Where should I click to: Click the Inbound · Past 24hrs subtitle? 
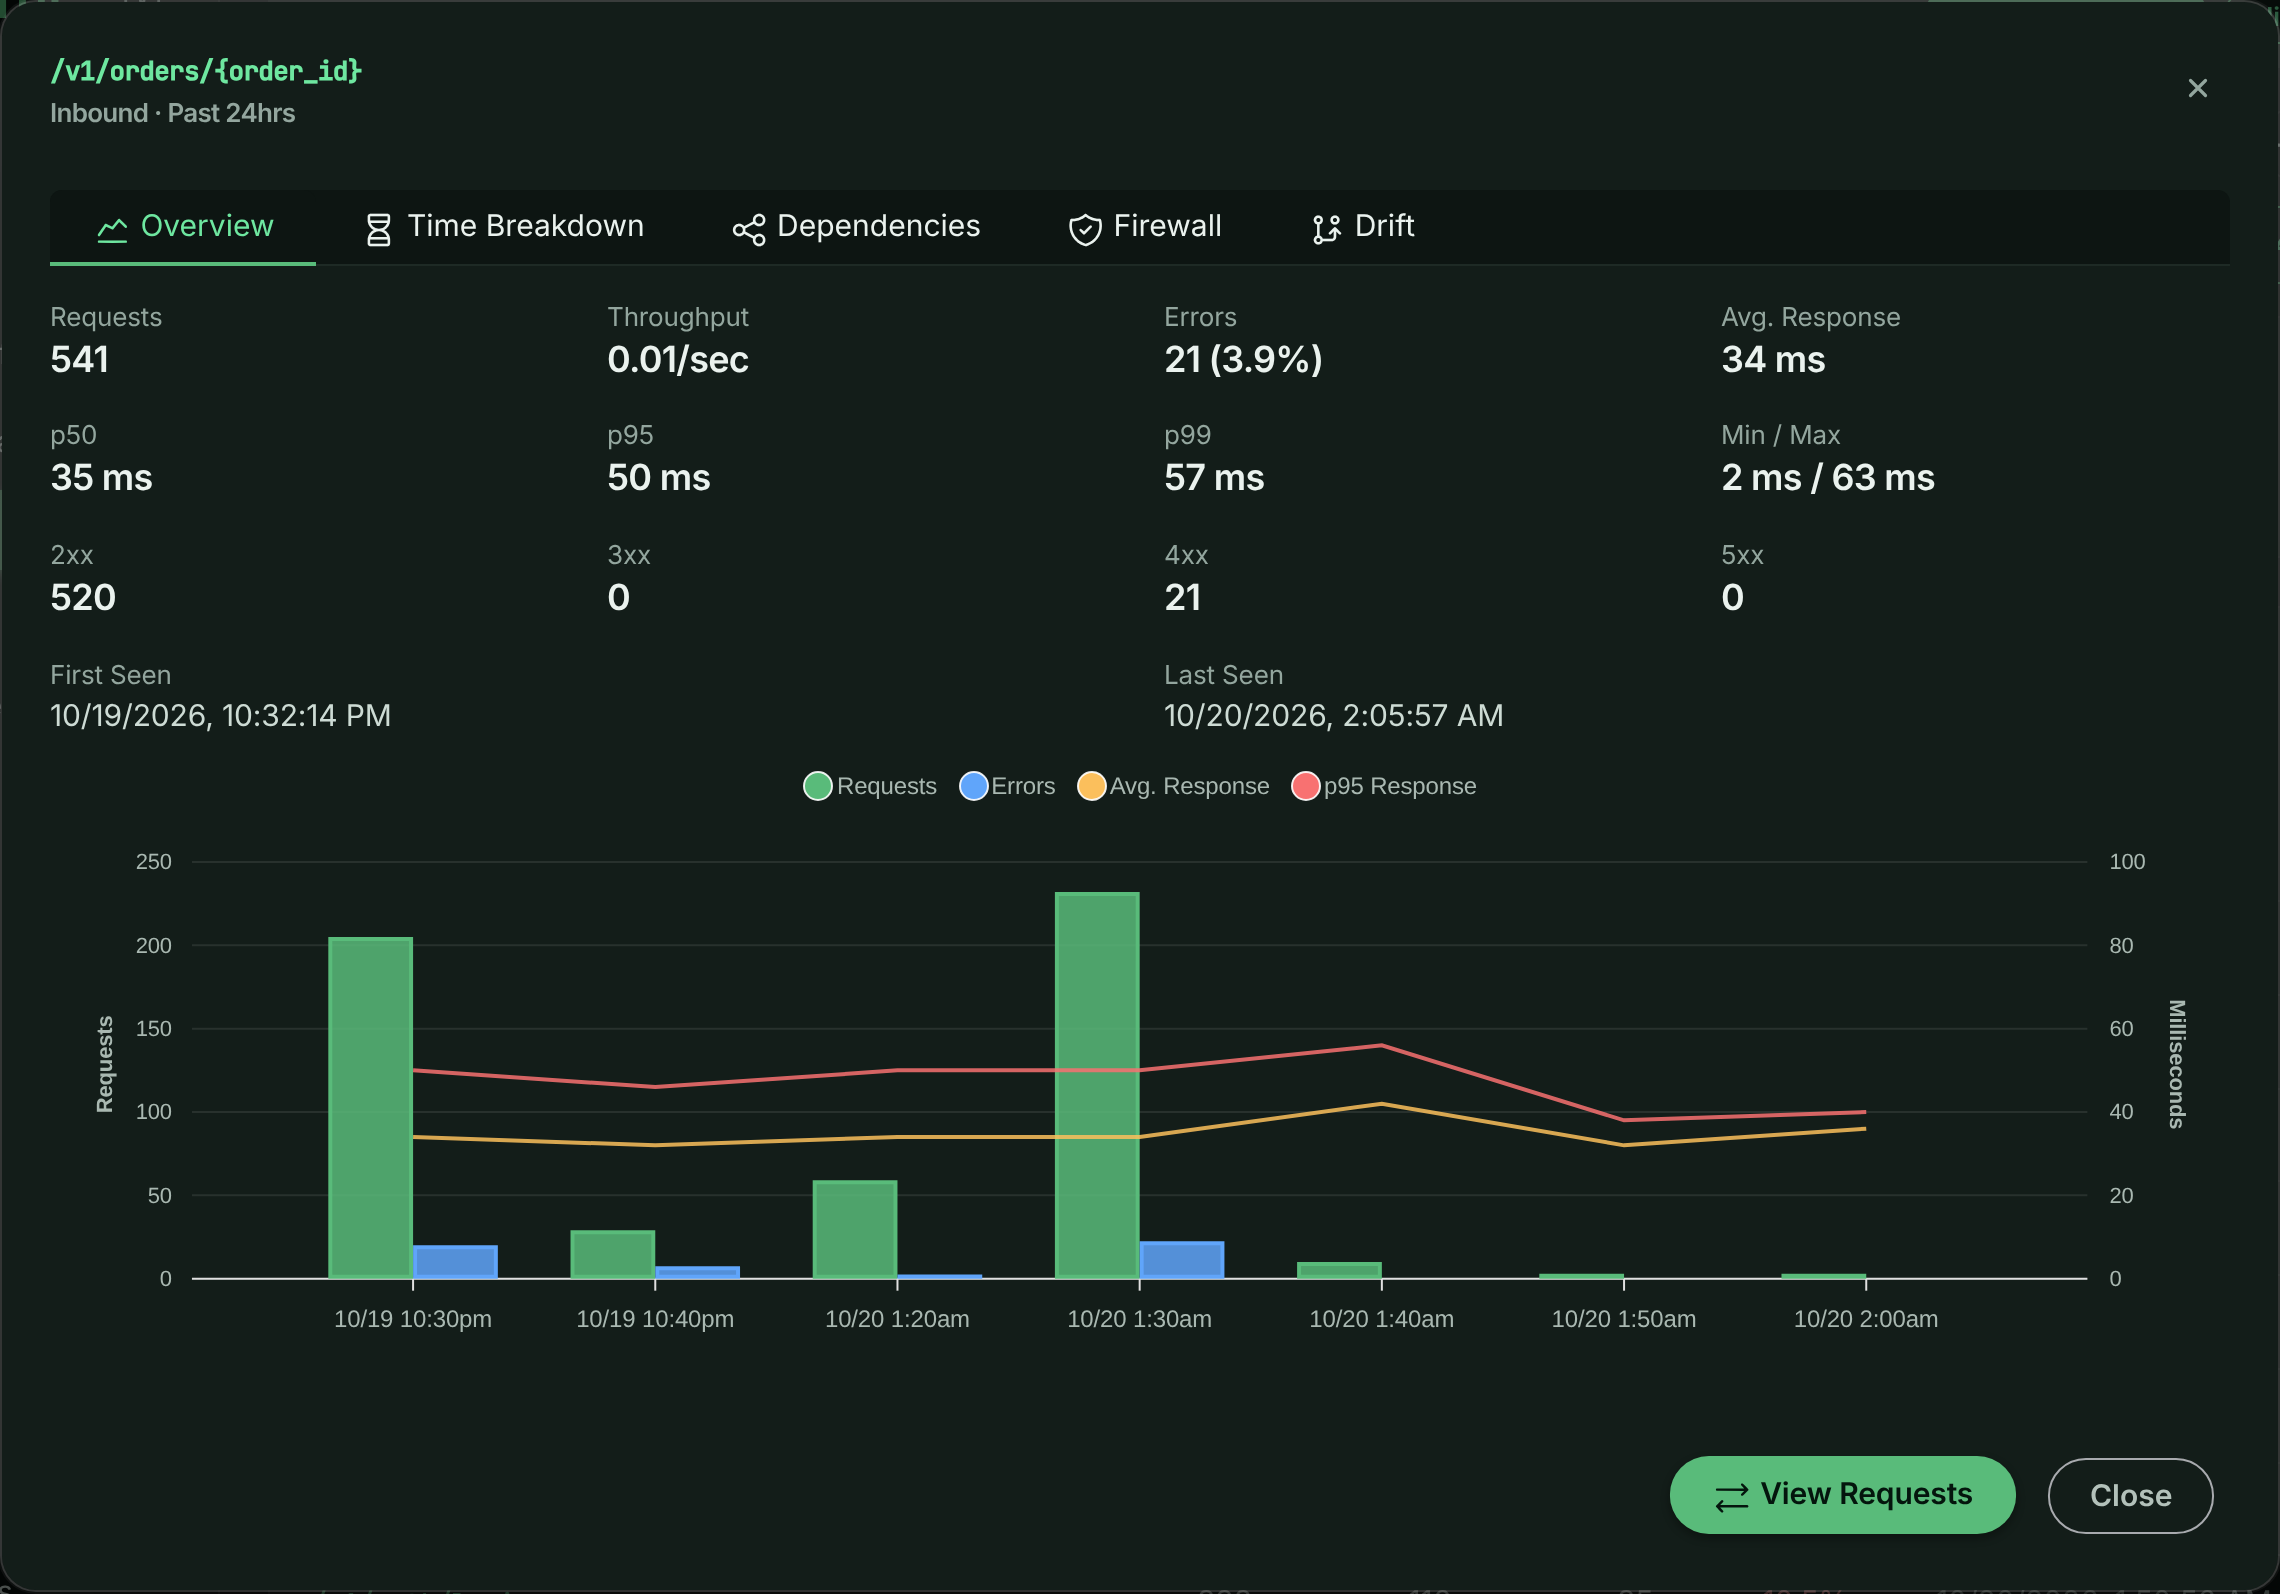click(x=173, y=113)
